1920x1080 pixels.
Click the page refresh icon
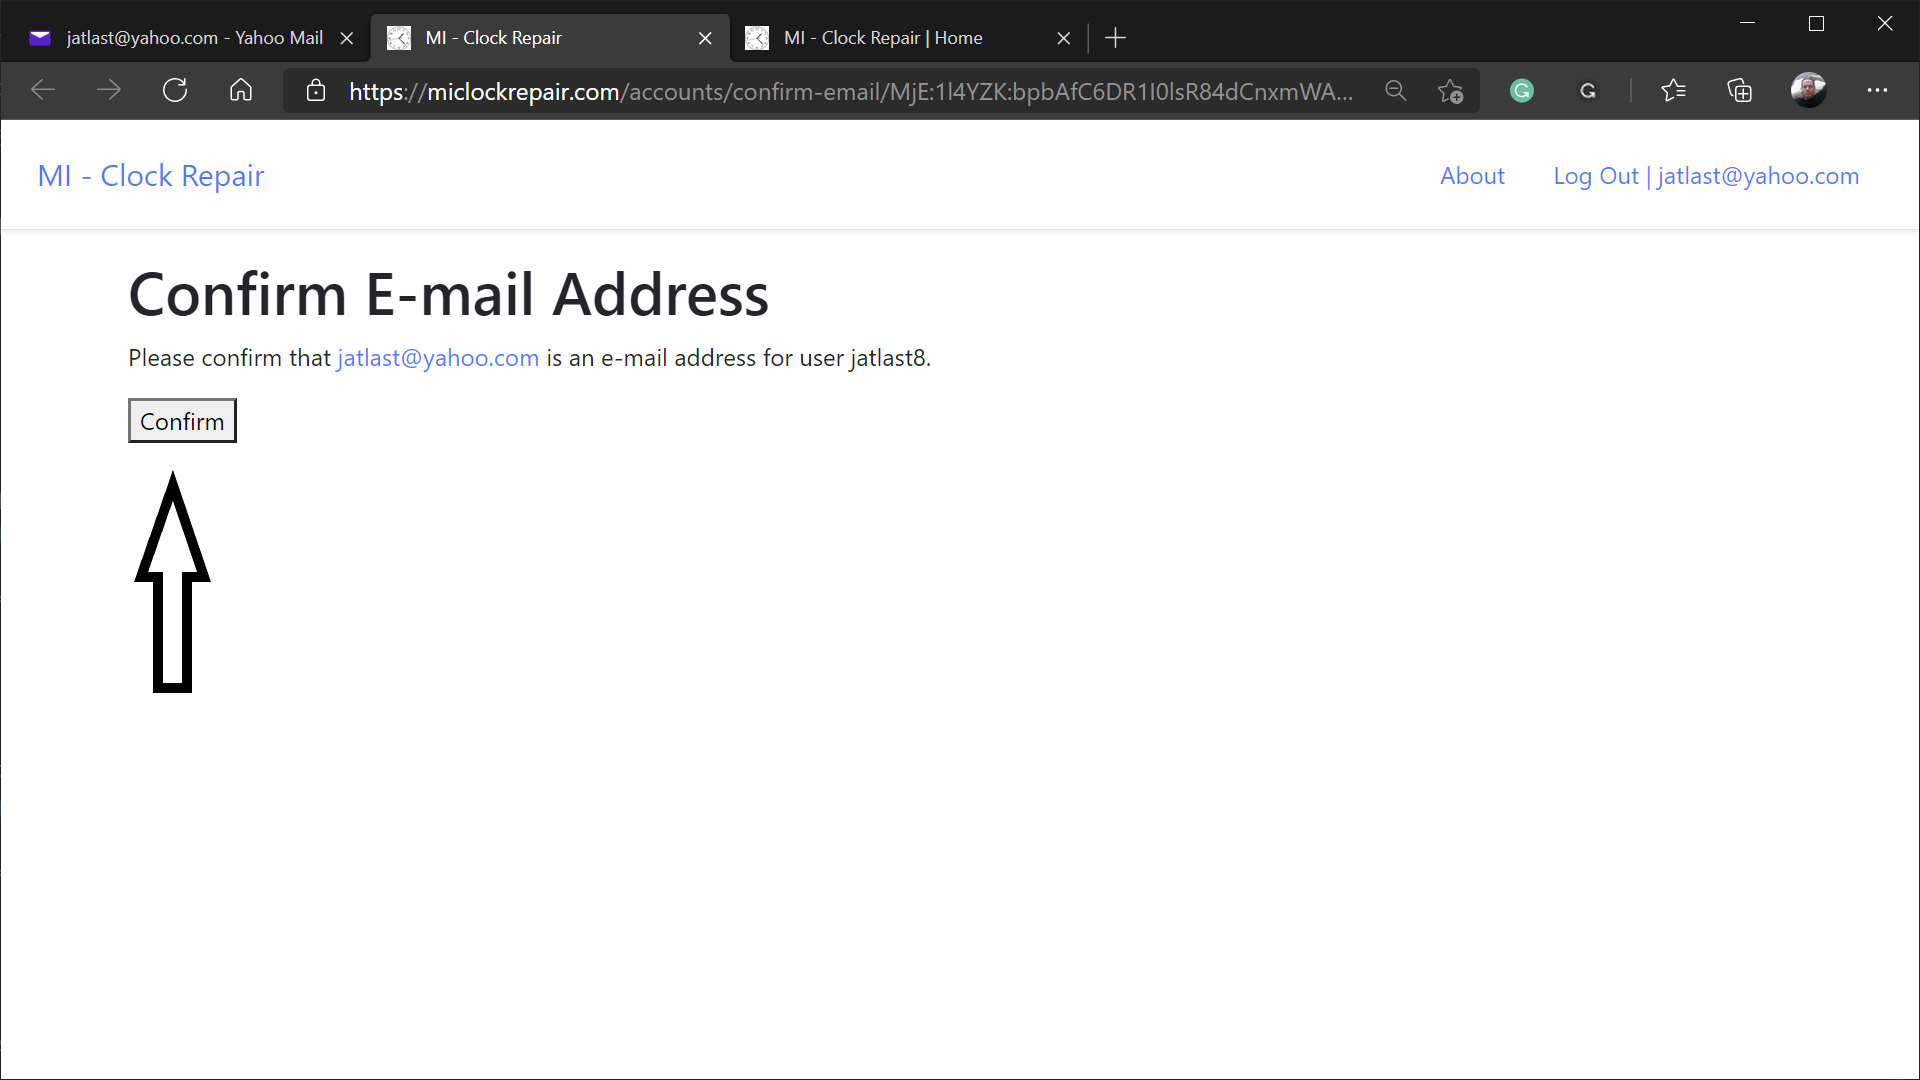pyautogui.click(x=174, y=90)
